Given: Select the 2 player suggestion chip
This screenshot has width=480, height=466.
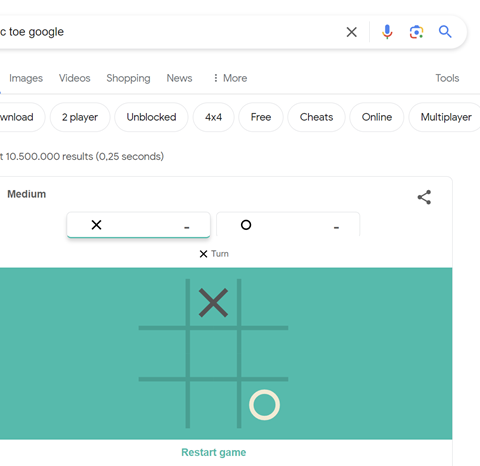Looking at the screenshot, I should tap(80, 117).
